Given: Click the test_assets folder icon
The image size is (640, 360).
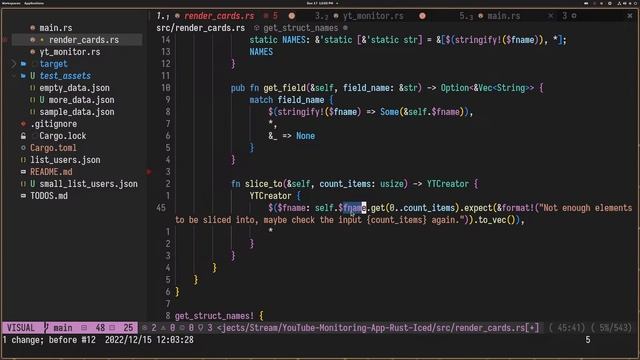Looking at the screenshot, I should (x=23, y=76).
